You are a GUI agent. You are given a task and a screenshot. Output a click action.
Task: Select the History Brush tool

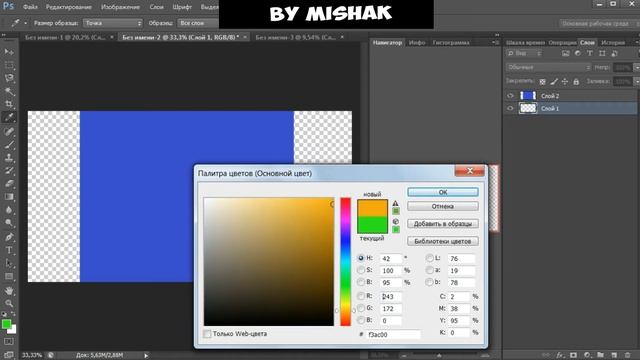tap(9, 171)
